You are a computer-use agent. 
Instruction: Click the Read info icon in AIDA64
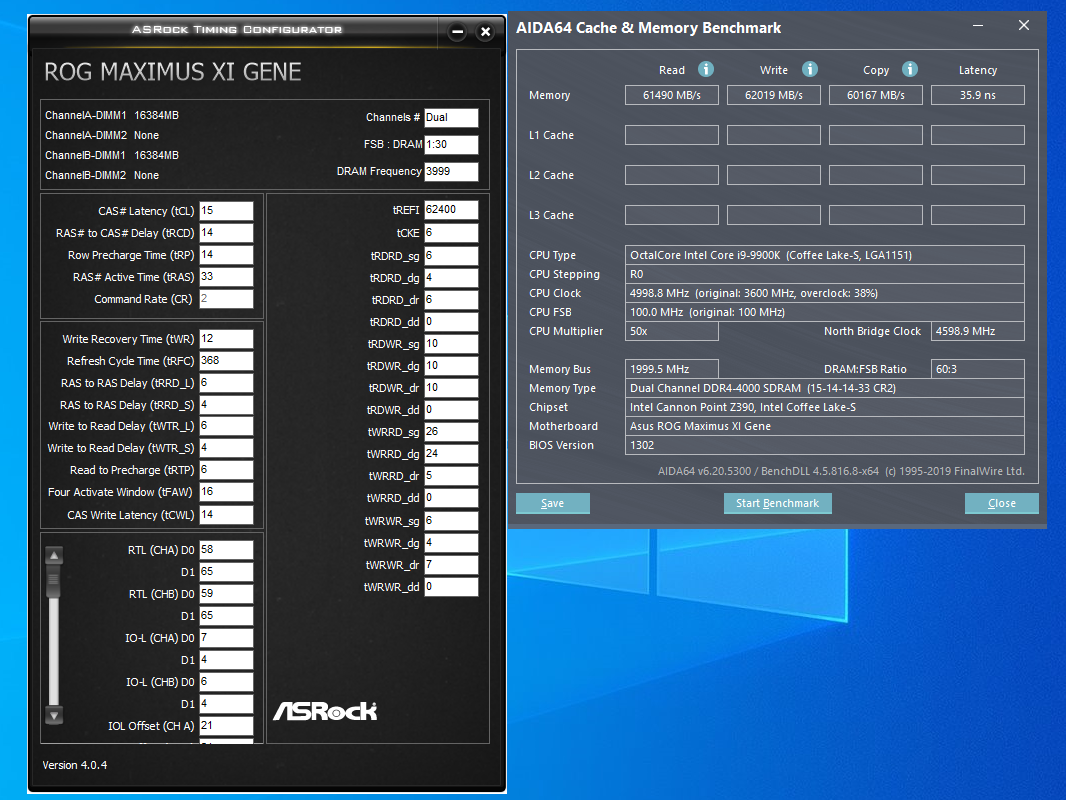point(706,69)
